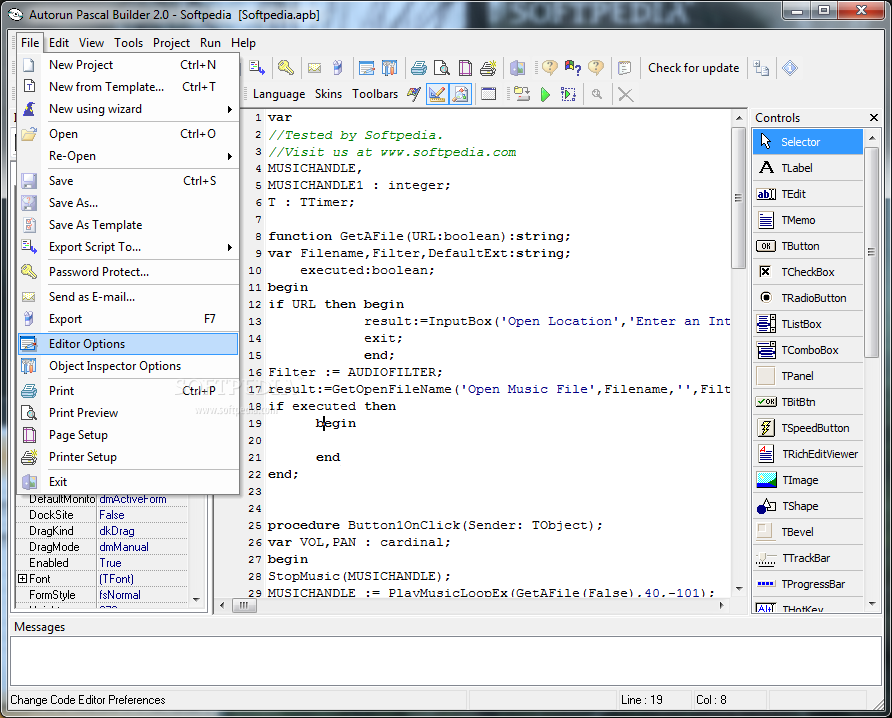Pick the TRichEditViewer control
Image resolution: width=892 pixels, height=718 pixels.
(x=808, y=454)
